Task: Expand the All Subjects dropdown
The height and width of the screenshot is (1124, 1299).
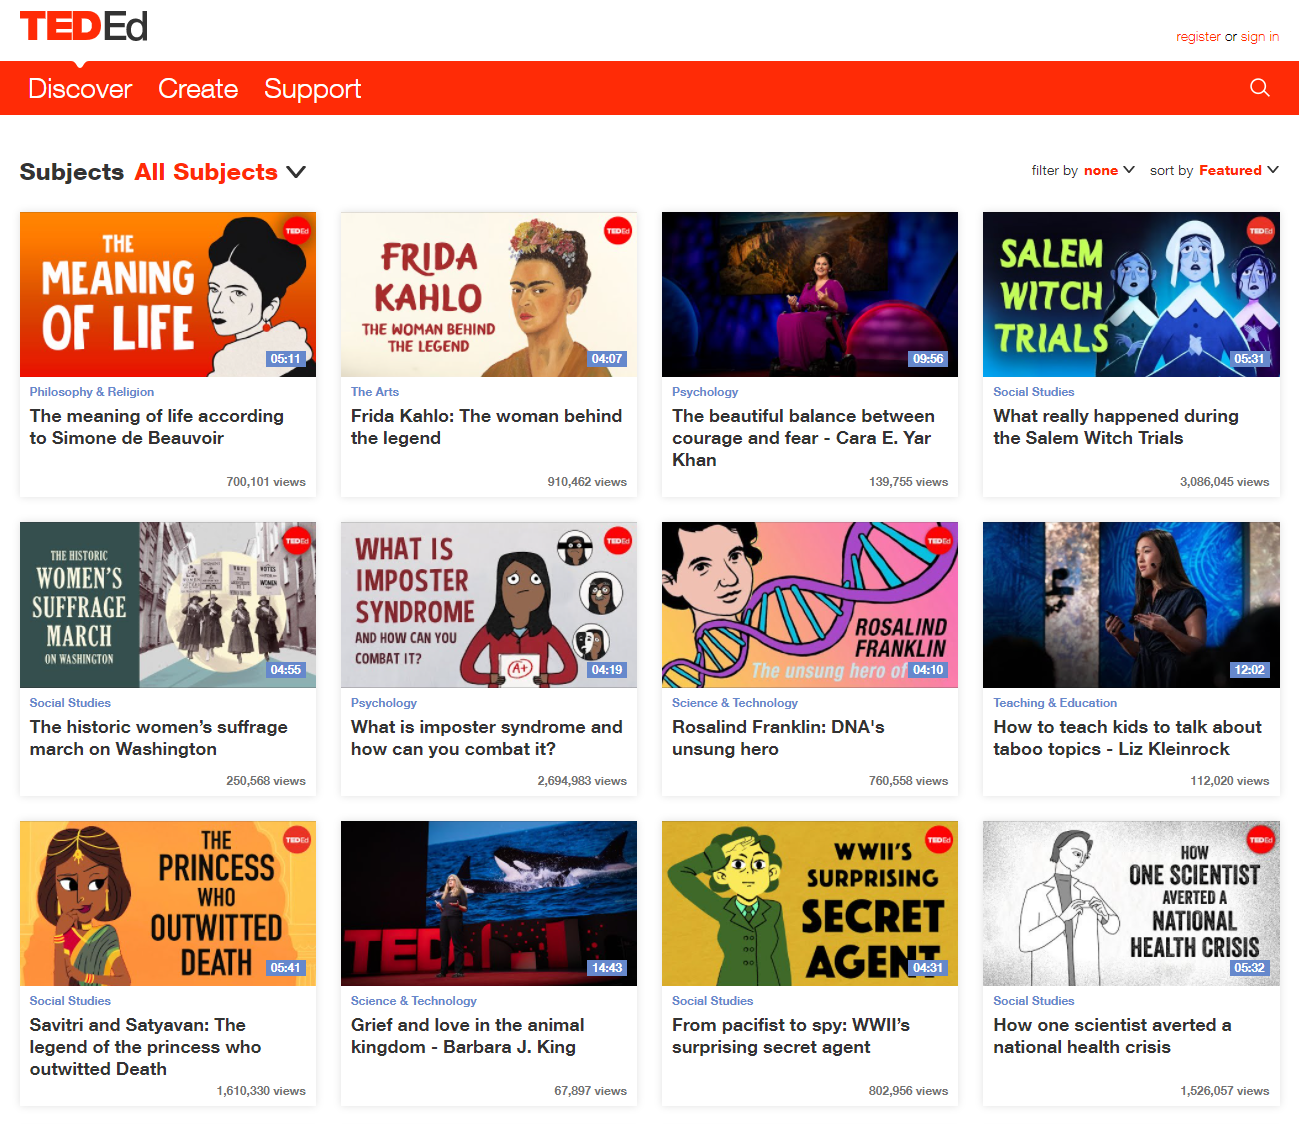Action: coord(220,172)
